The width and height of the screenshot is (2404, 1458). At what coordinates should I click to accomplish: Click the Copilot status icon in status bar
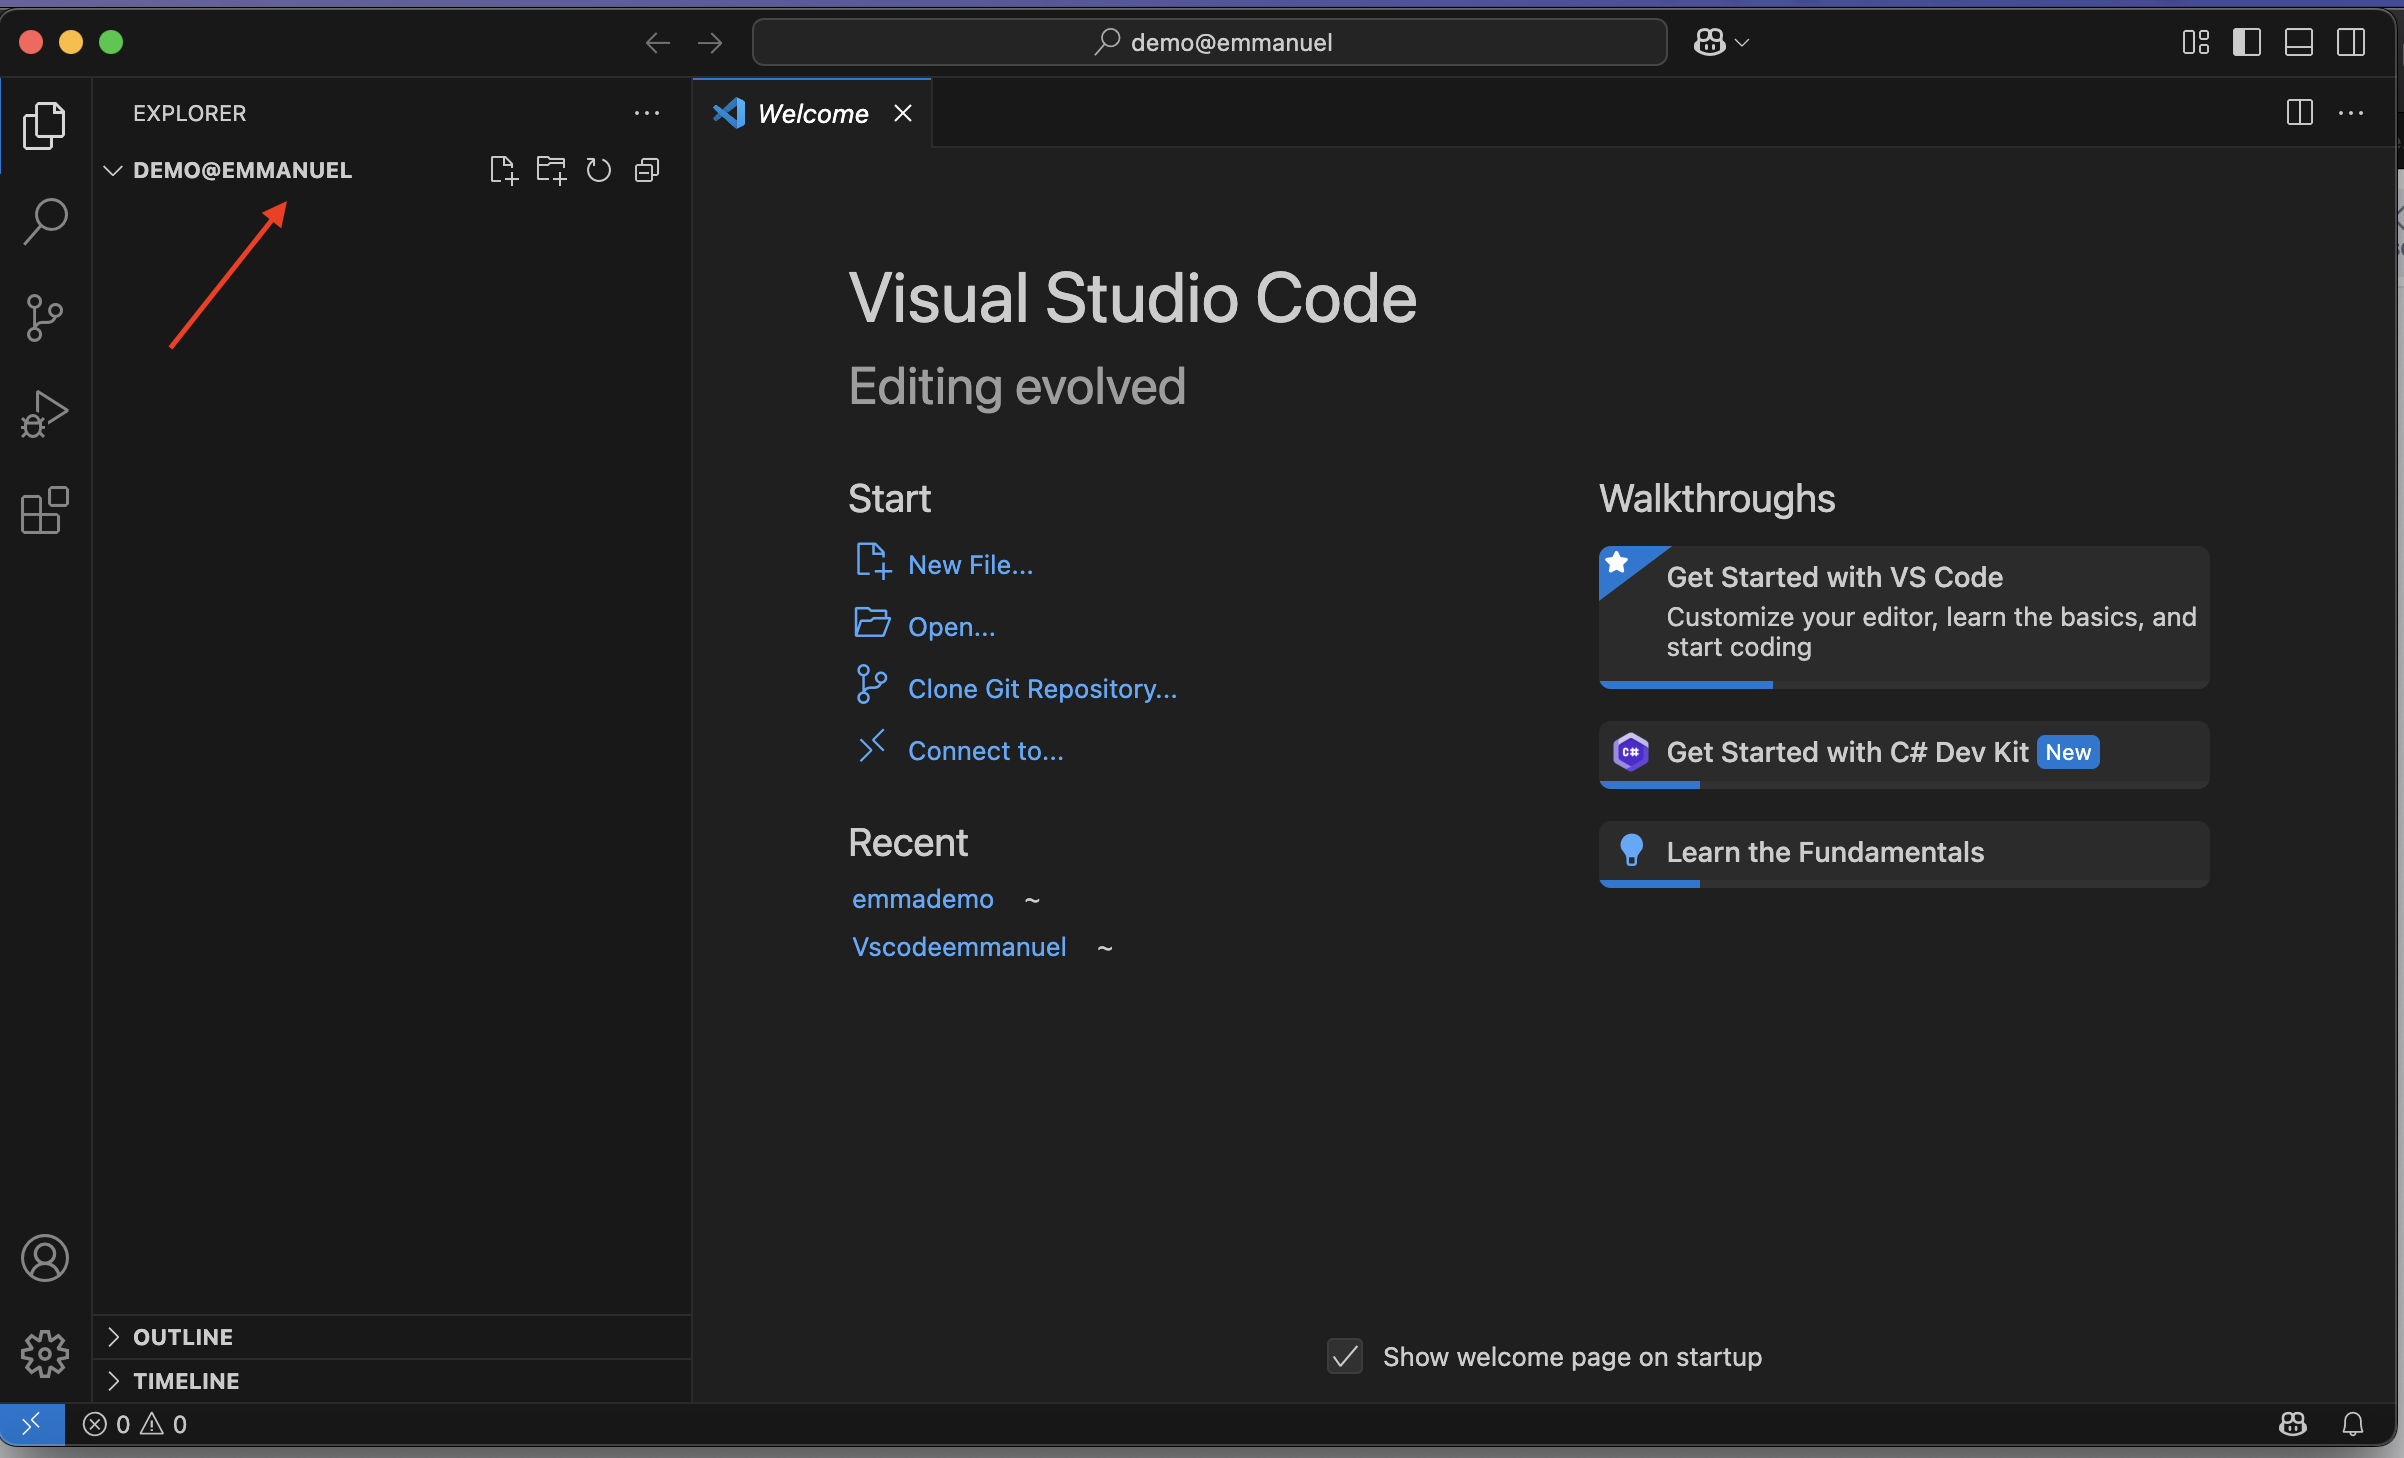[x=2293, y=1424]
